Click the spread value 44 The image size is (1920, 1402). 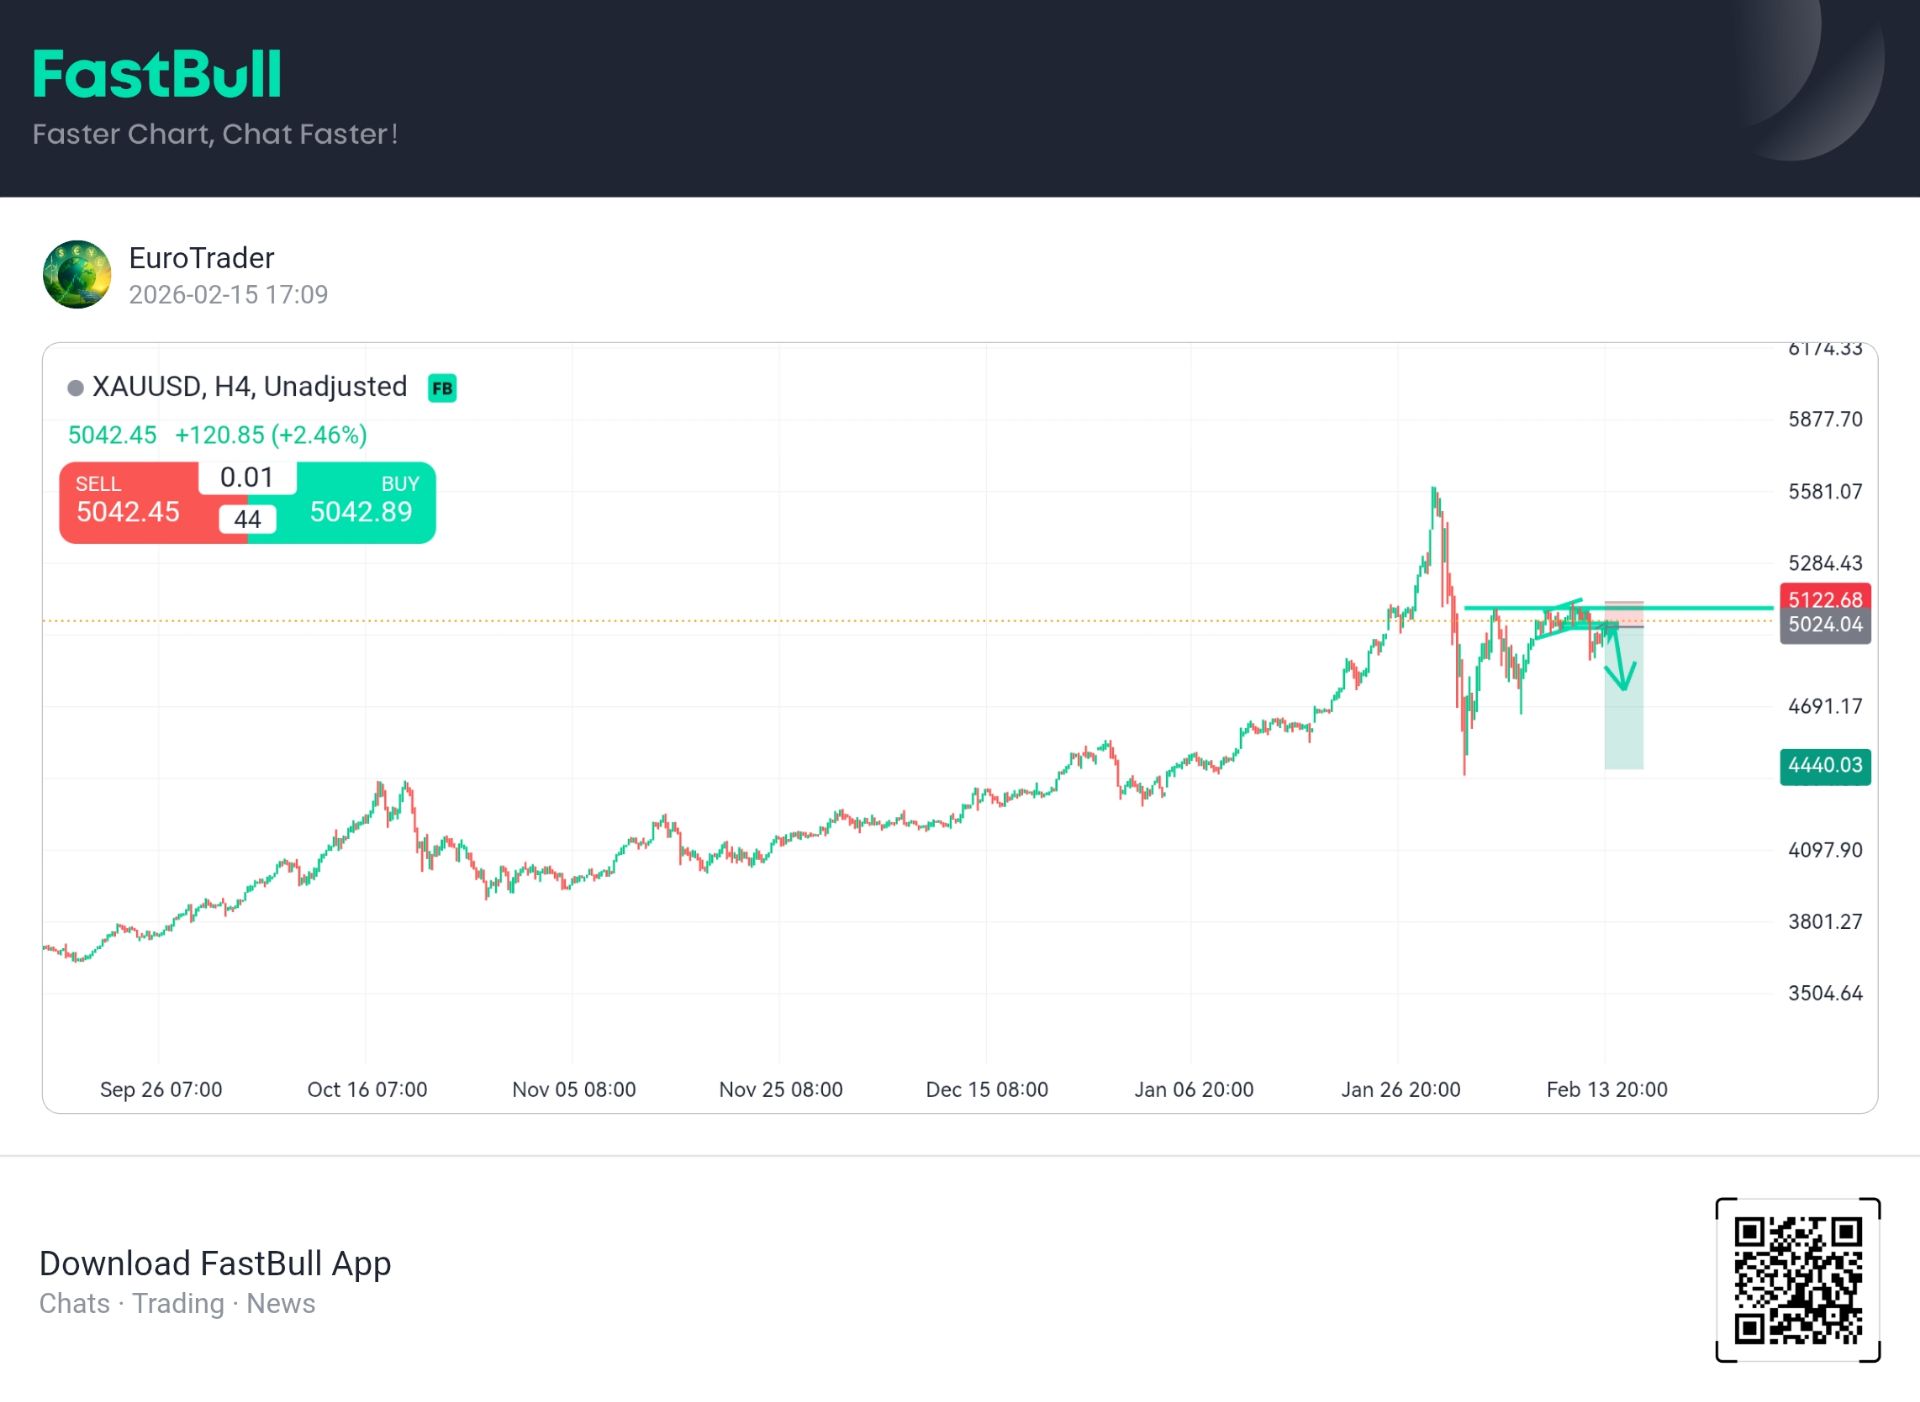247,519
